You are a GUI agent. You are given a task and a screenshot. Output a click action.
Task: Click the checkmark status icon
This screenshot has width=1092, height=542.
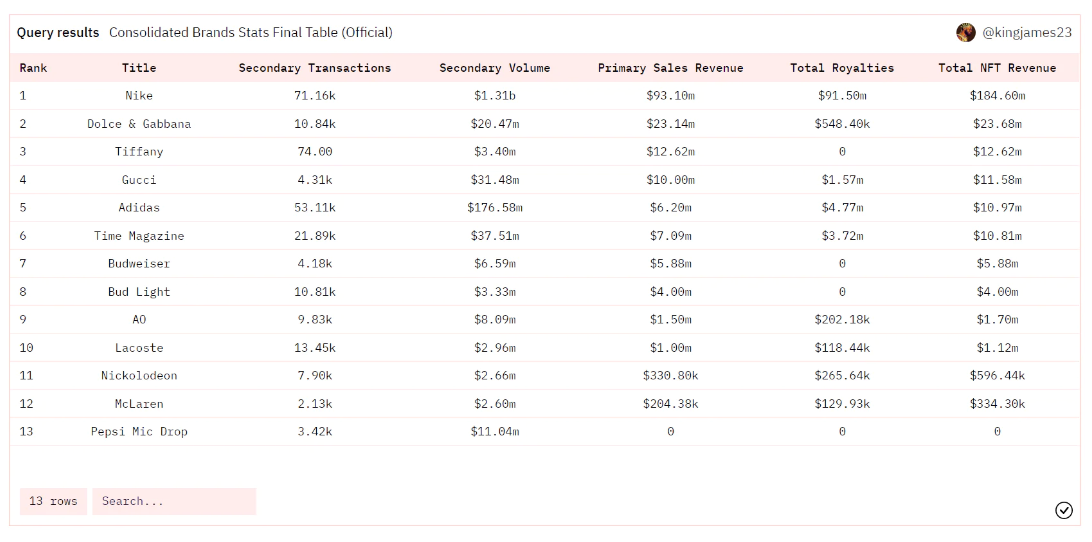(x=1064, y=510)
